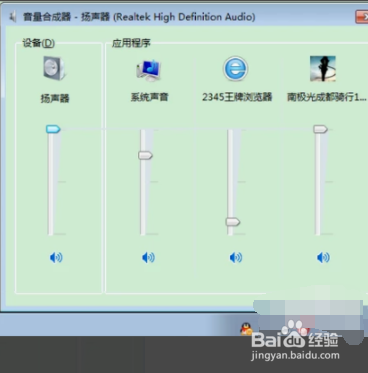Click the 扬声器 volume slider handle

coord(53,129)
